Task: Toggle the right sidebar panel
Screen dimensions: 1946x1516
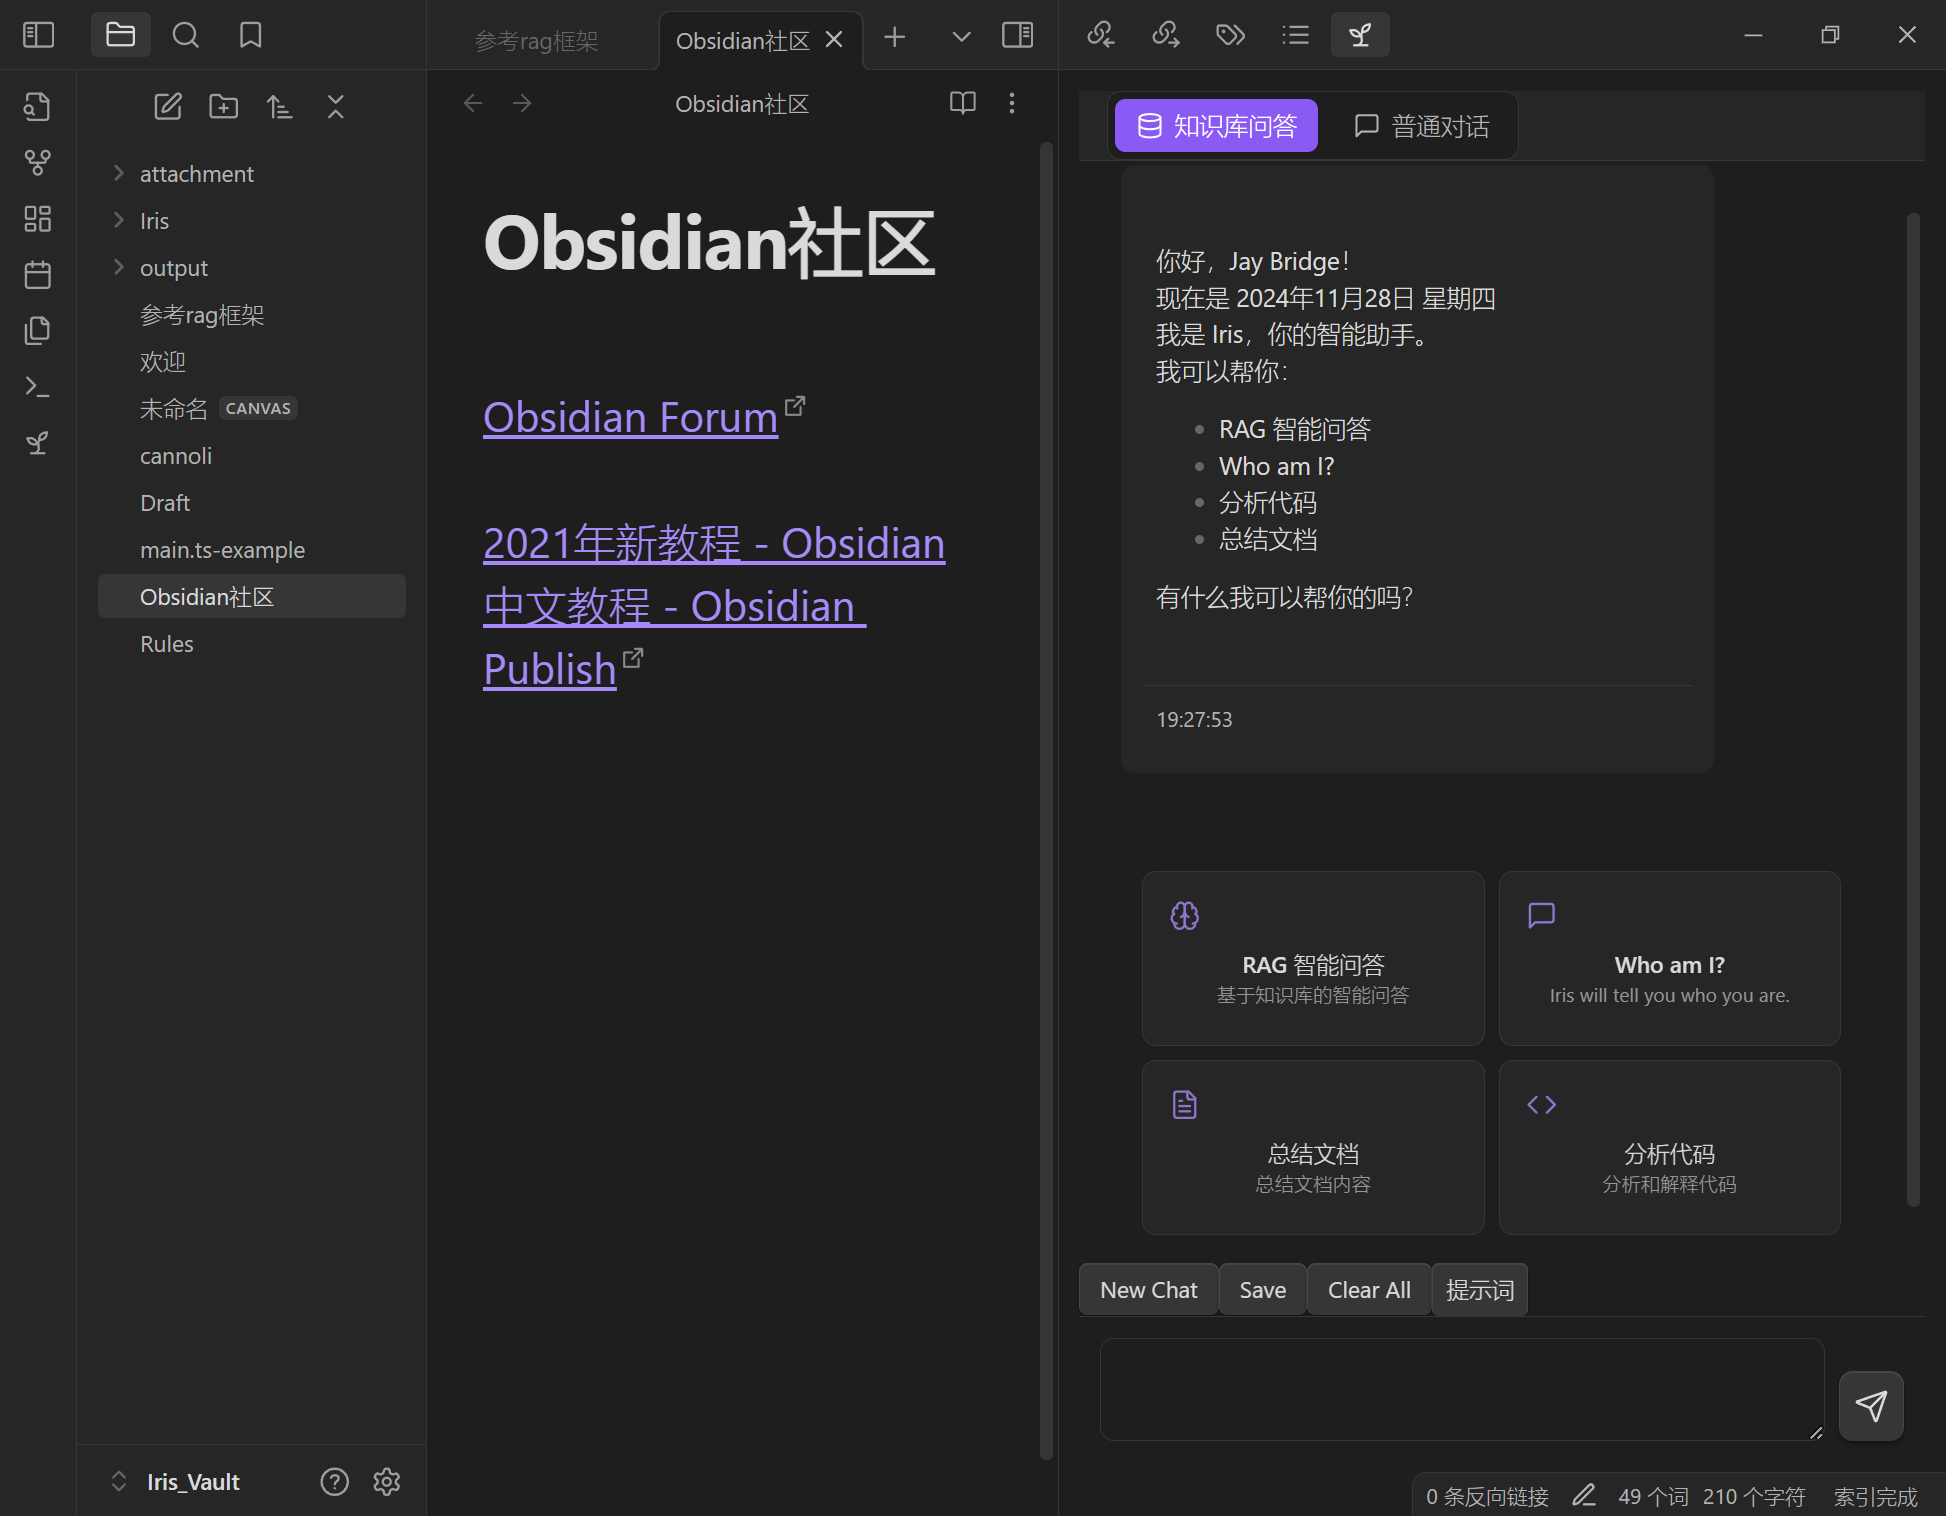Action: 1018,36
